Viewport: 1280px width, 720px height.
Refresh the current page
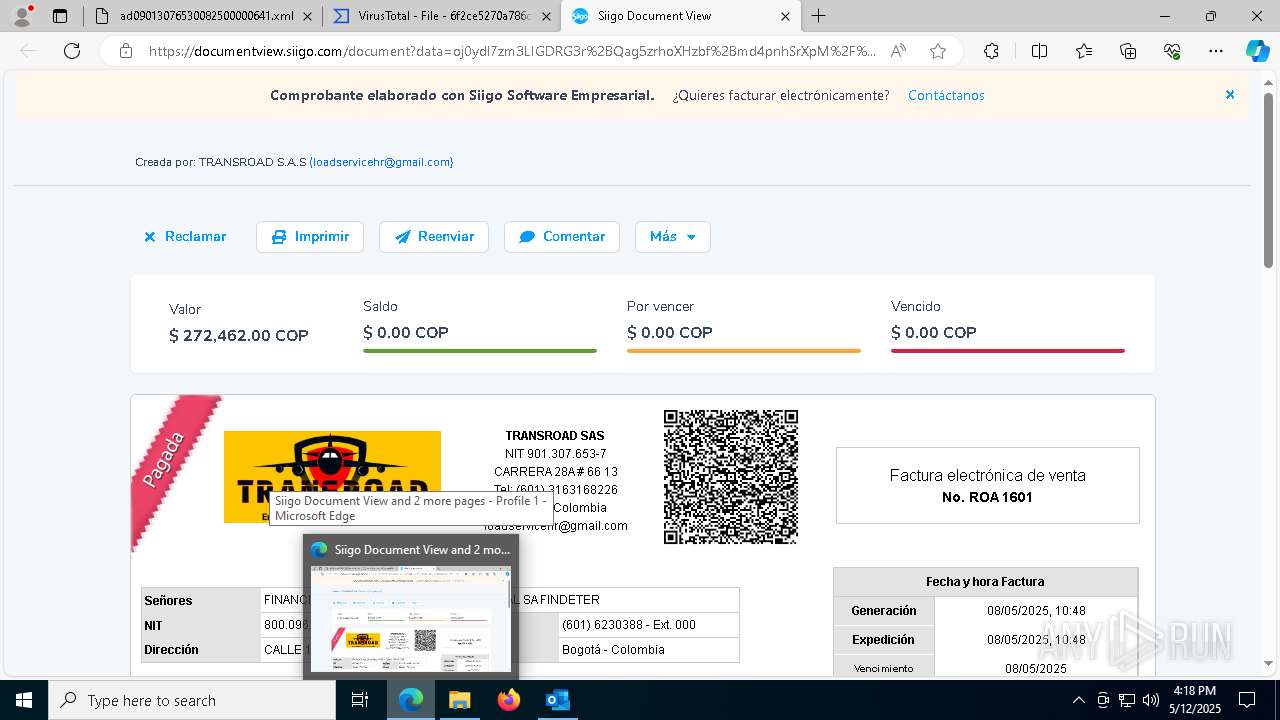71,51
